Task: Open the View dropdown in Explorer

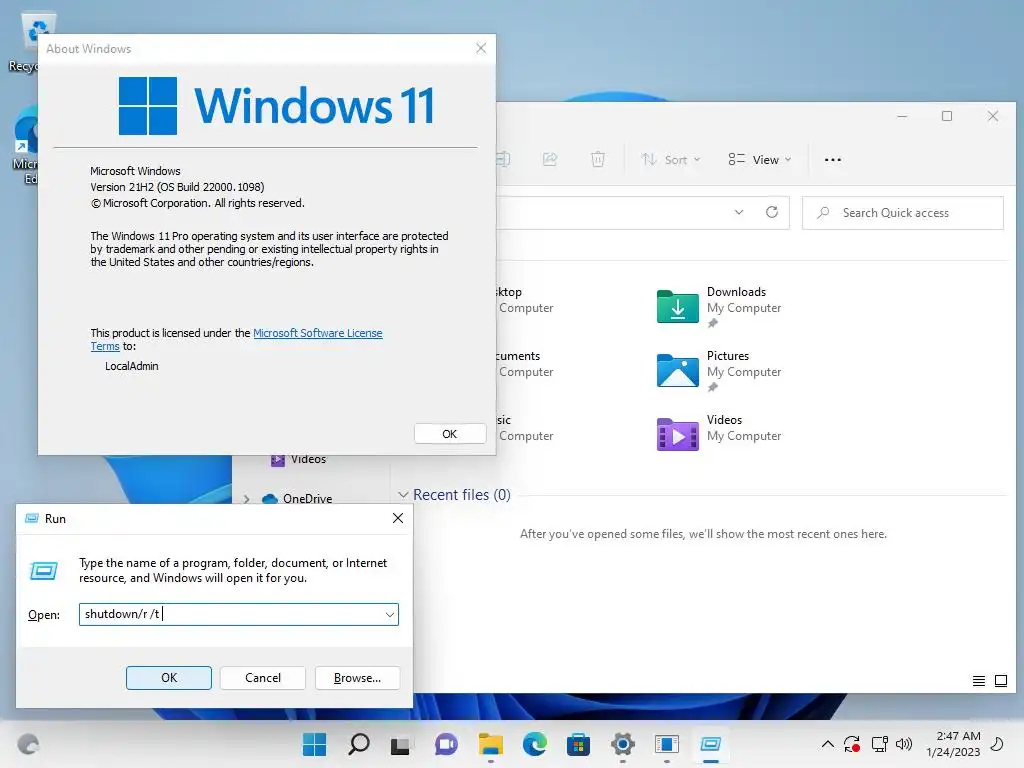Action: pyautogui.click(x=760, y=159)
